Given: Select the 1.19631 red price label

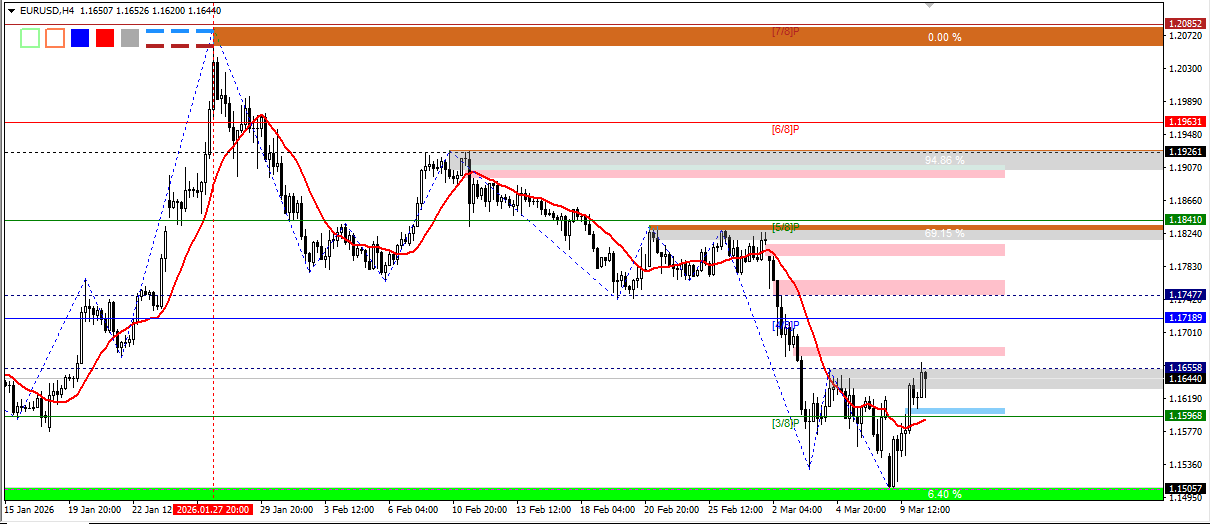Looking at the screenshot, I should click(1184, 122).
